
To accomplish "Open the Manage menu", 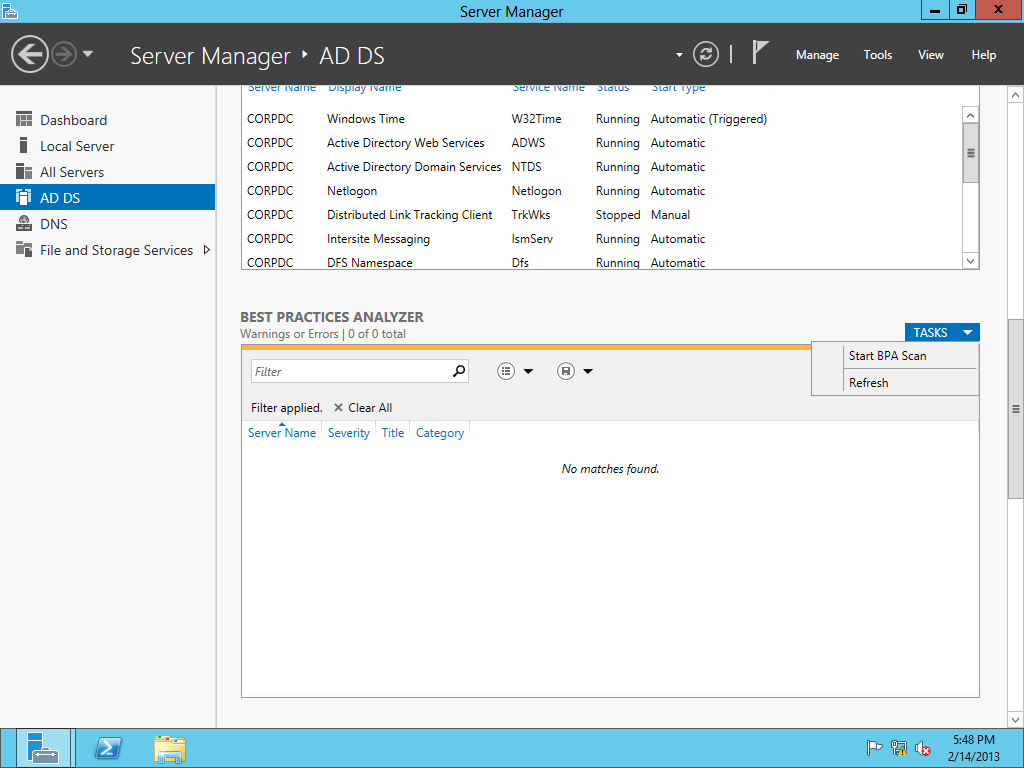I will point(817,55).
